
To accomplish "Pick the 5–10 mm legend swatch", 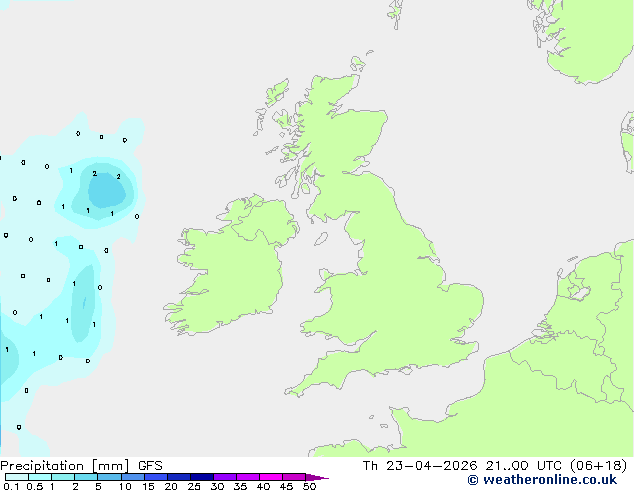I will point(109,477).
